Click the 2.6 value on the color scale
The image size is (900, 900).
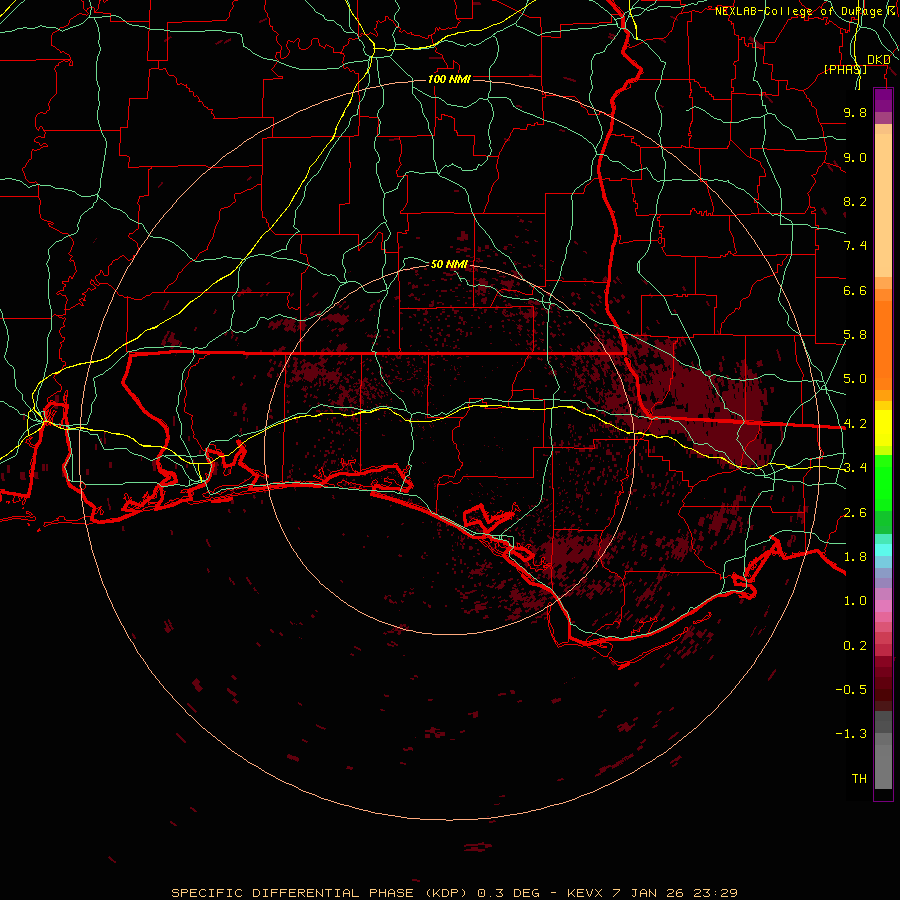[x=855, y=513]
